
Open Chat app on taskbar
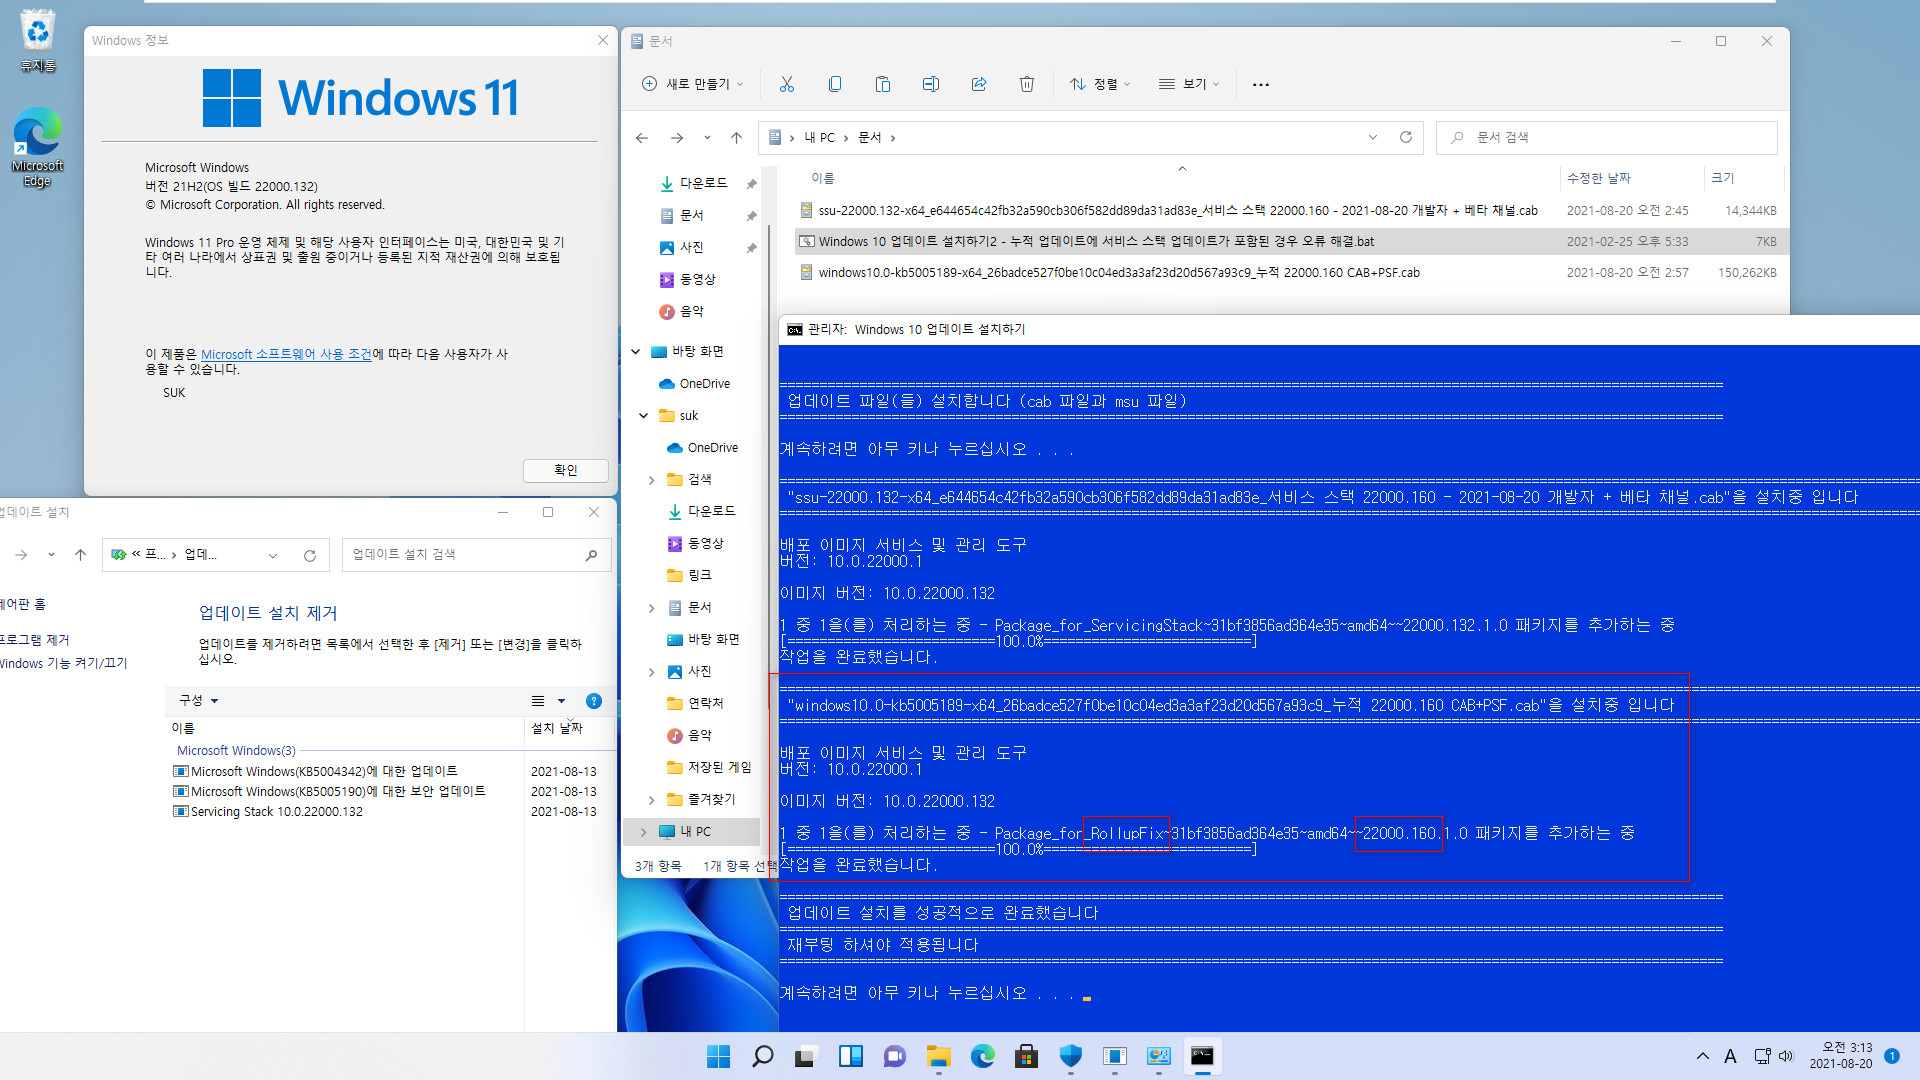coord(895,1056)
